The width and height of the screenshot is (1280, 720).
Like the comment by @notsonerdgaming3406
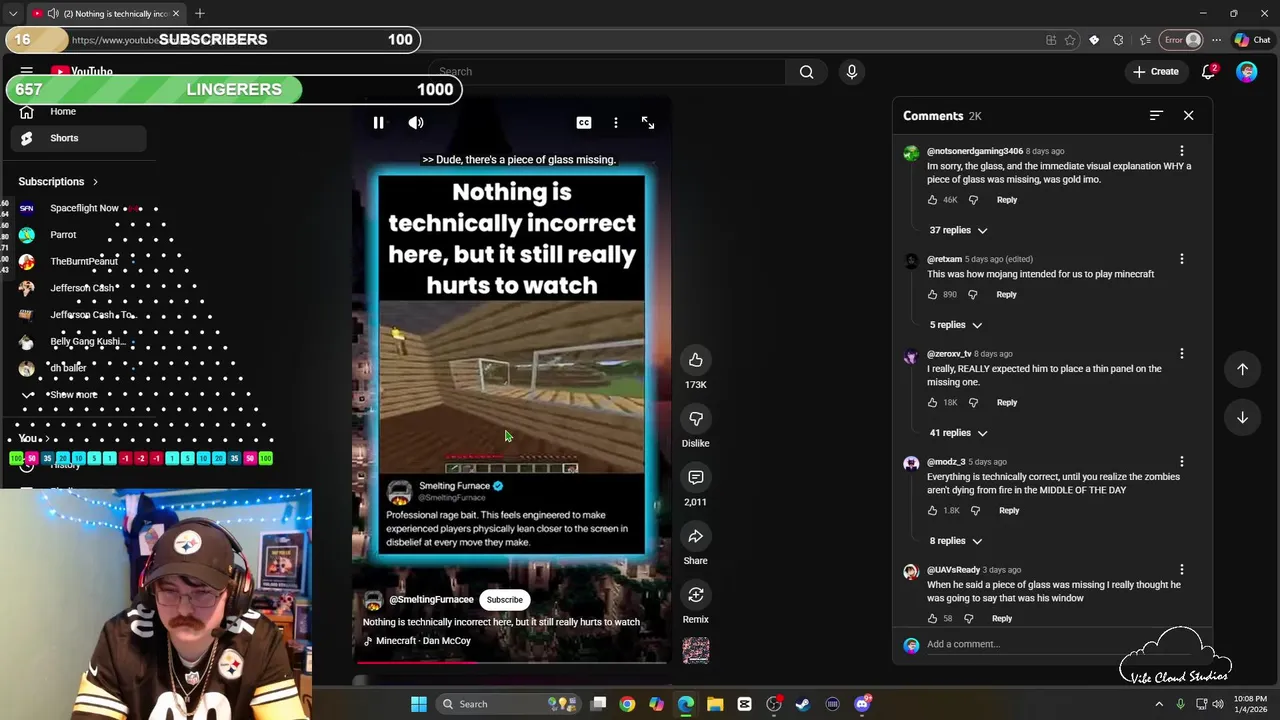coord(932,200)
